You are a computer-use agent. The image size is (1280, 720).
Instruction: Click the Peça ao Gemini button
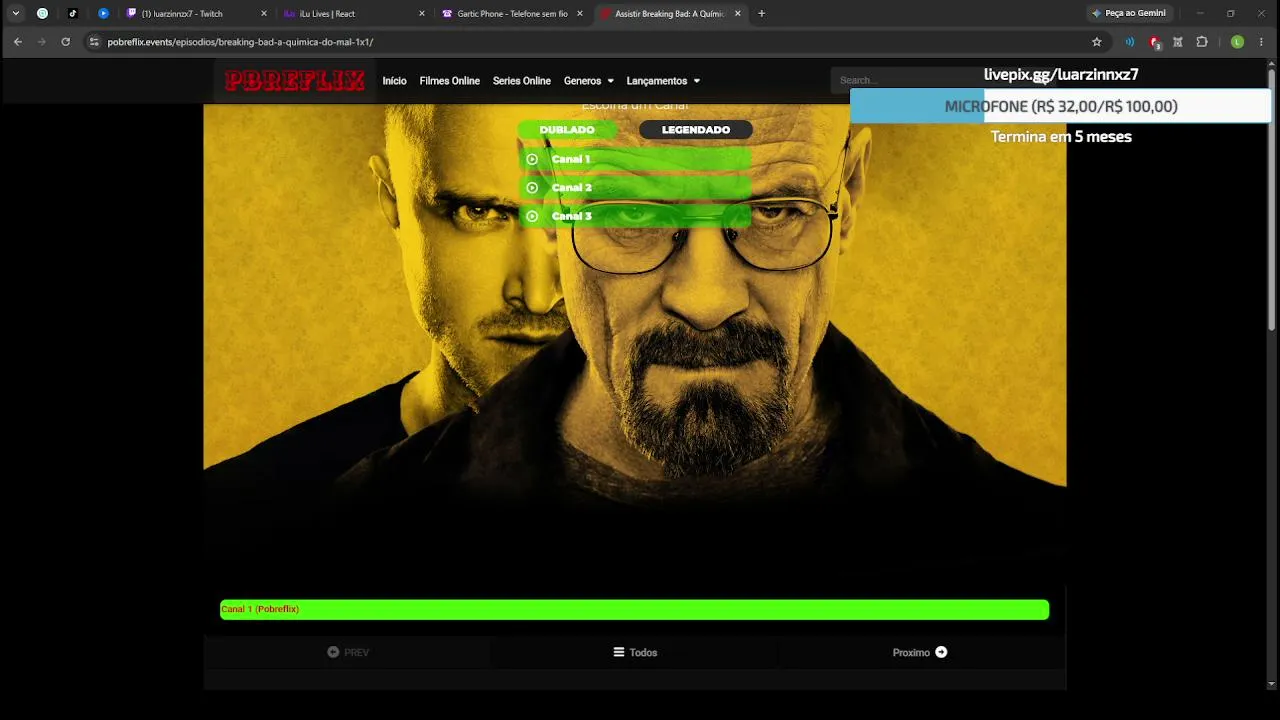[x=1129, y=14]
